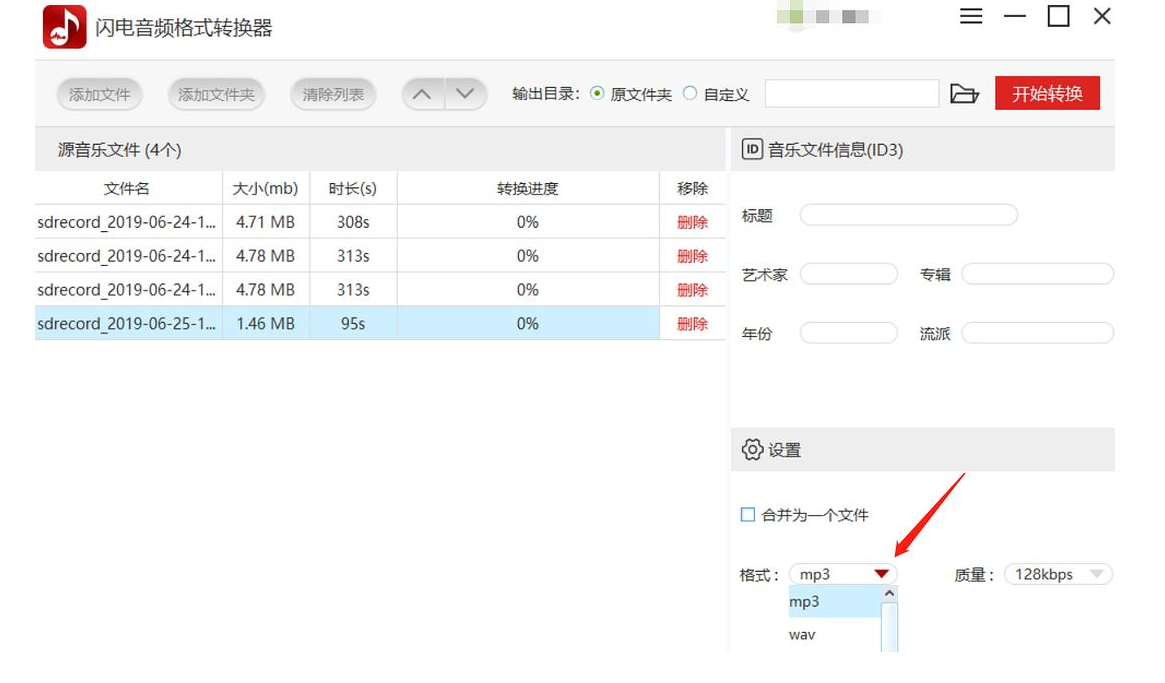The height and width of the screenshot is (683, 1165).
Task: Delete the third row 4.78 MB file
Action: click(692, 290)
